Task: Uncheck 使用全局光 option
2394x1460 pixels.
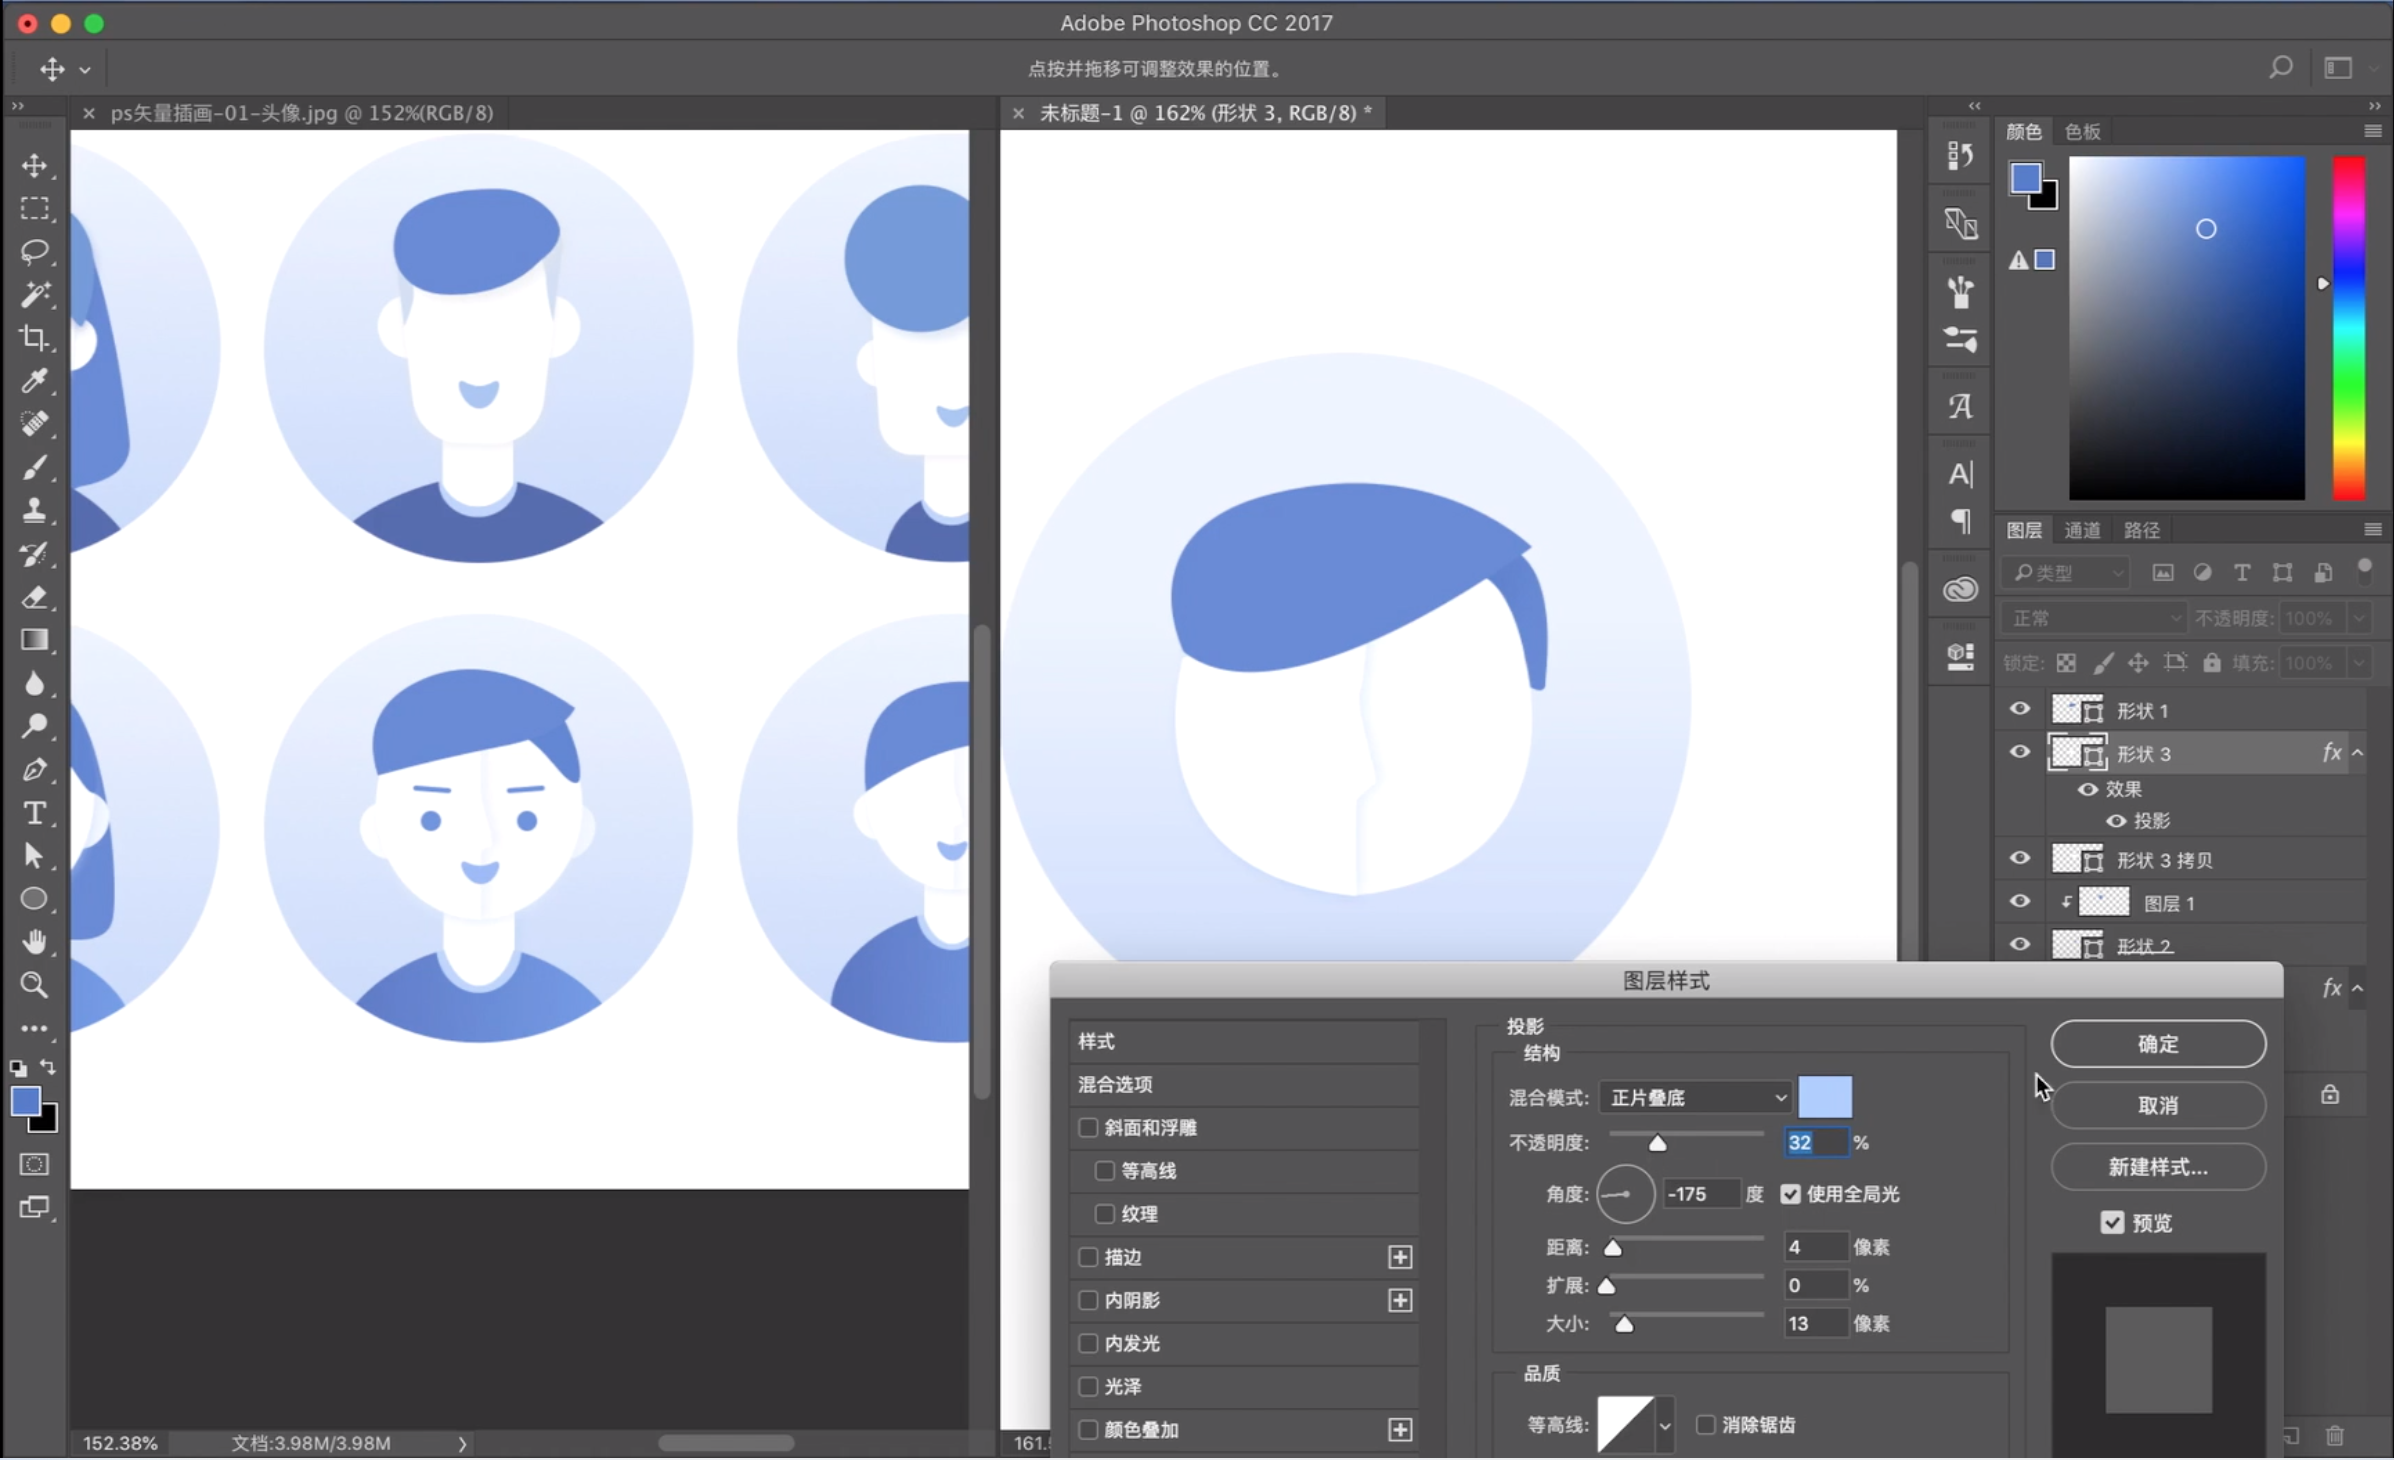Action: tap(1790, 1194)
